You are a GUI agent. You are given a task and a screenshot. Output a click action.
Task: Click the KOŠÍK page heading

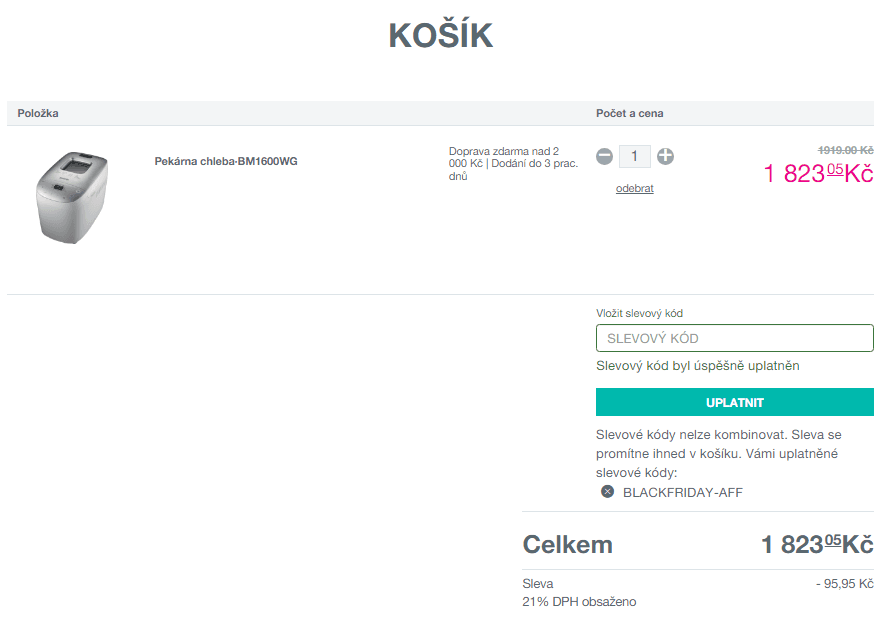point(440,34)
